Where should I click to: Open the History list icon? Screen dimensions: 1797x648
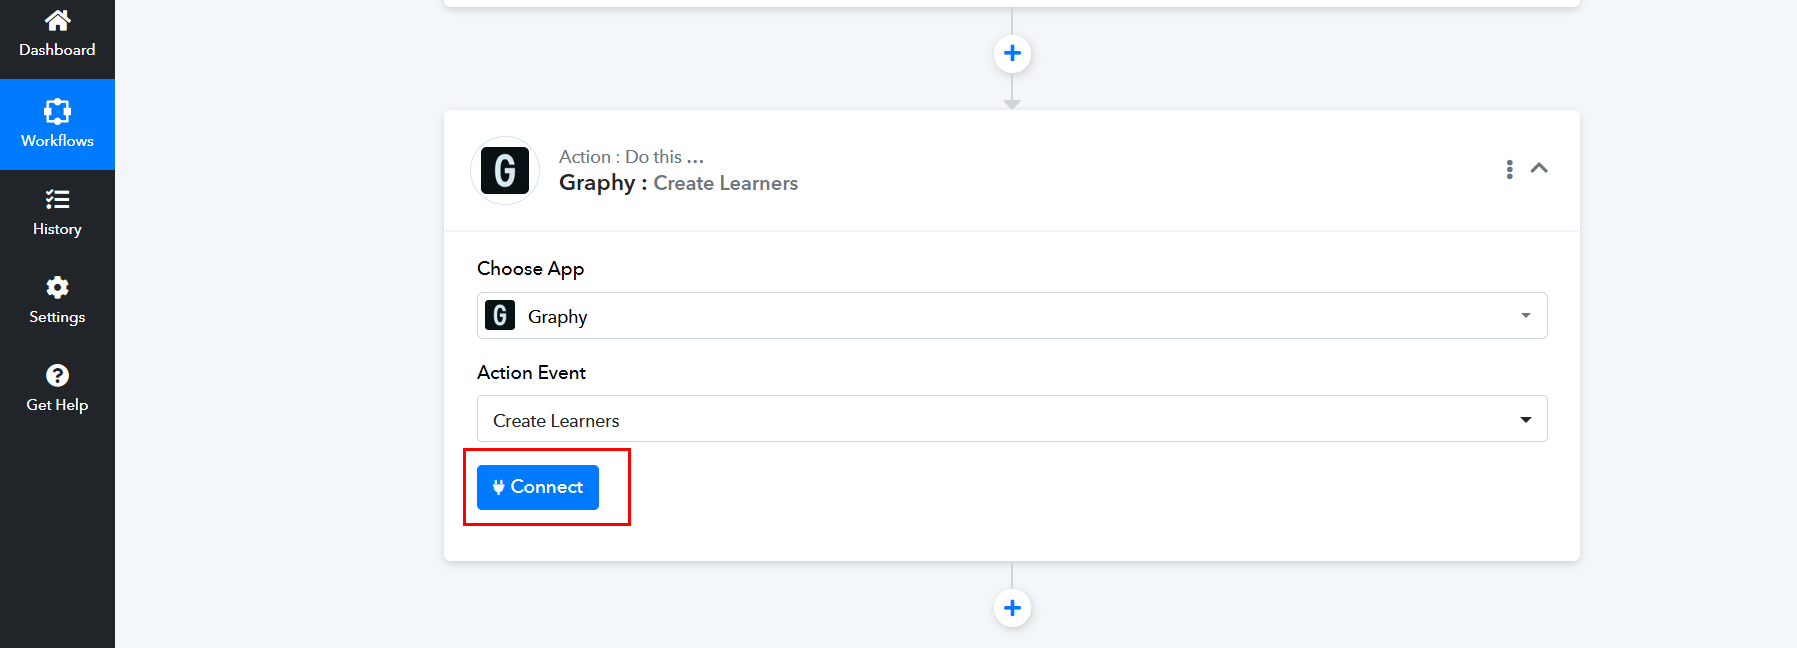(57, 199)
